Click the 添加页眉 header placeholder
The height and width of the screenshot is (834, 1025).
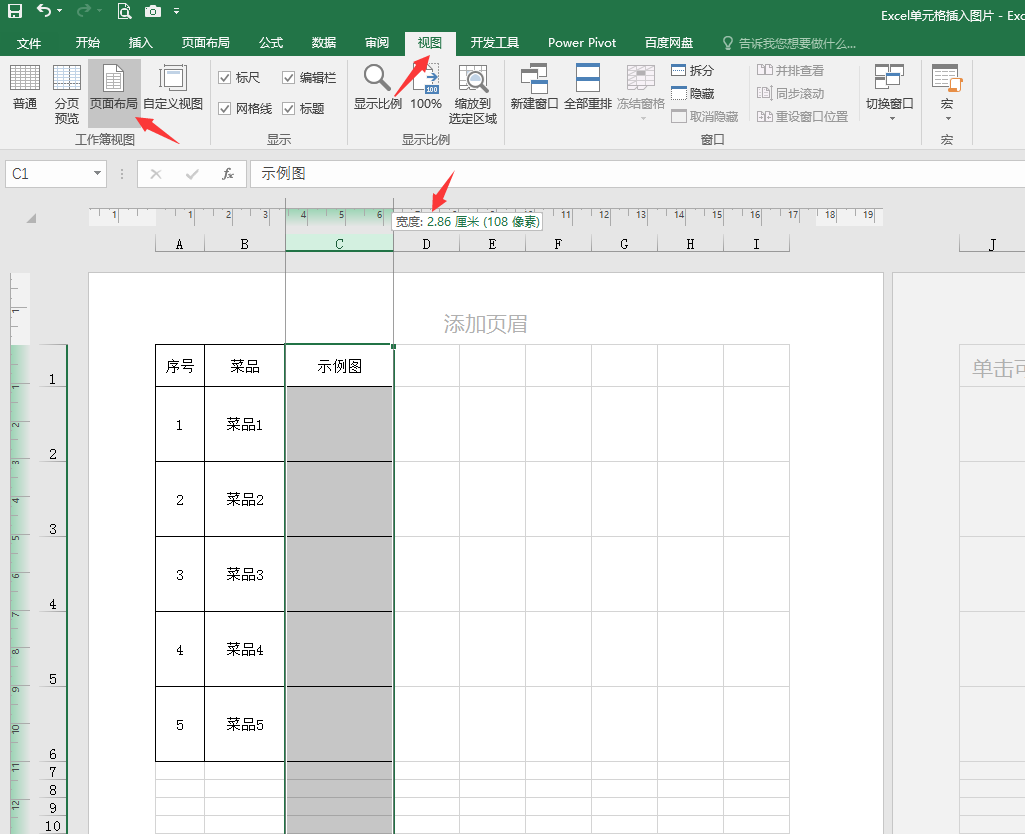click(x=486, y=324)
